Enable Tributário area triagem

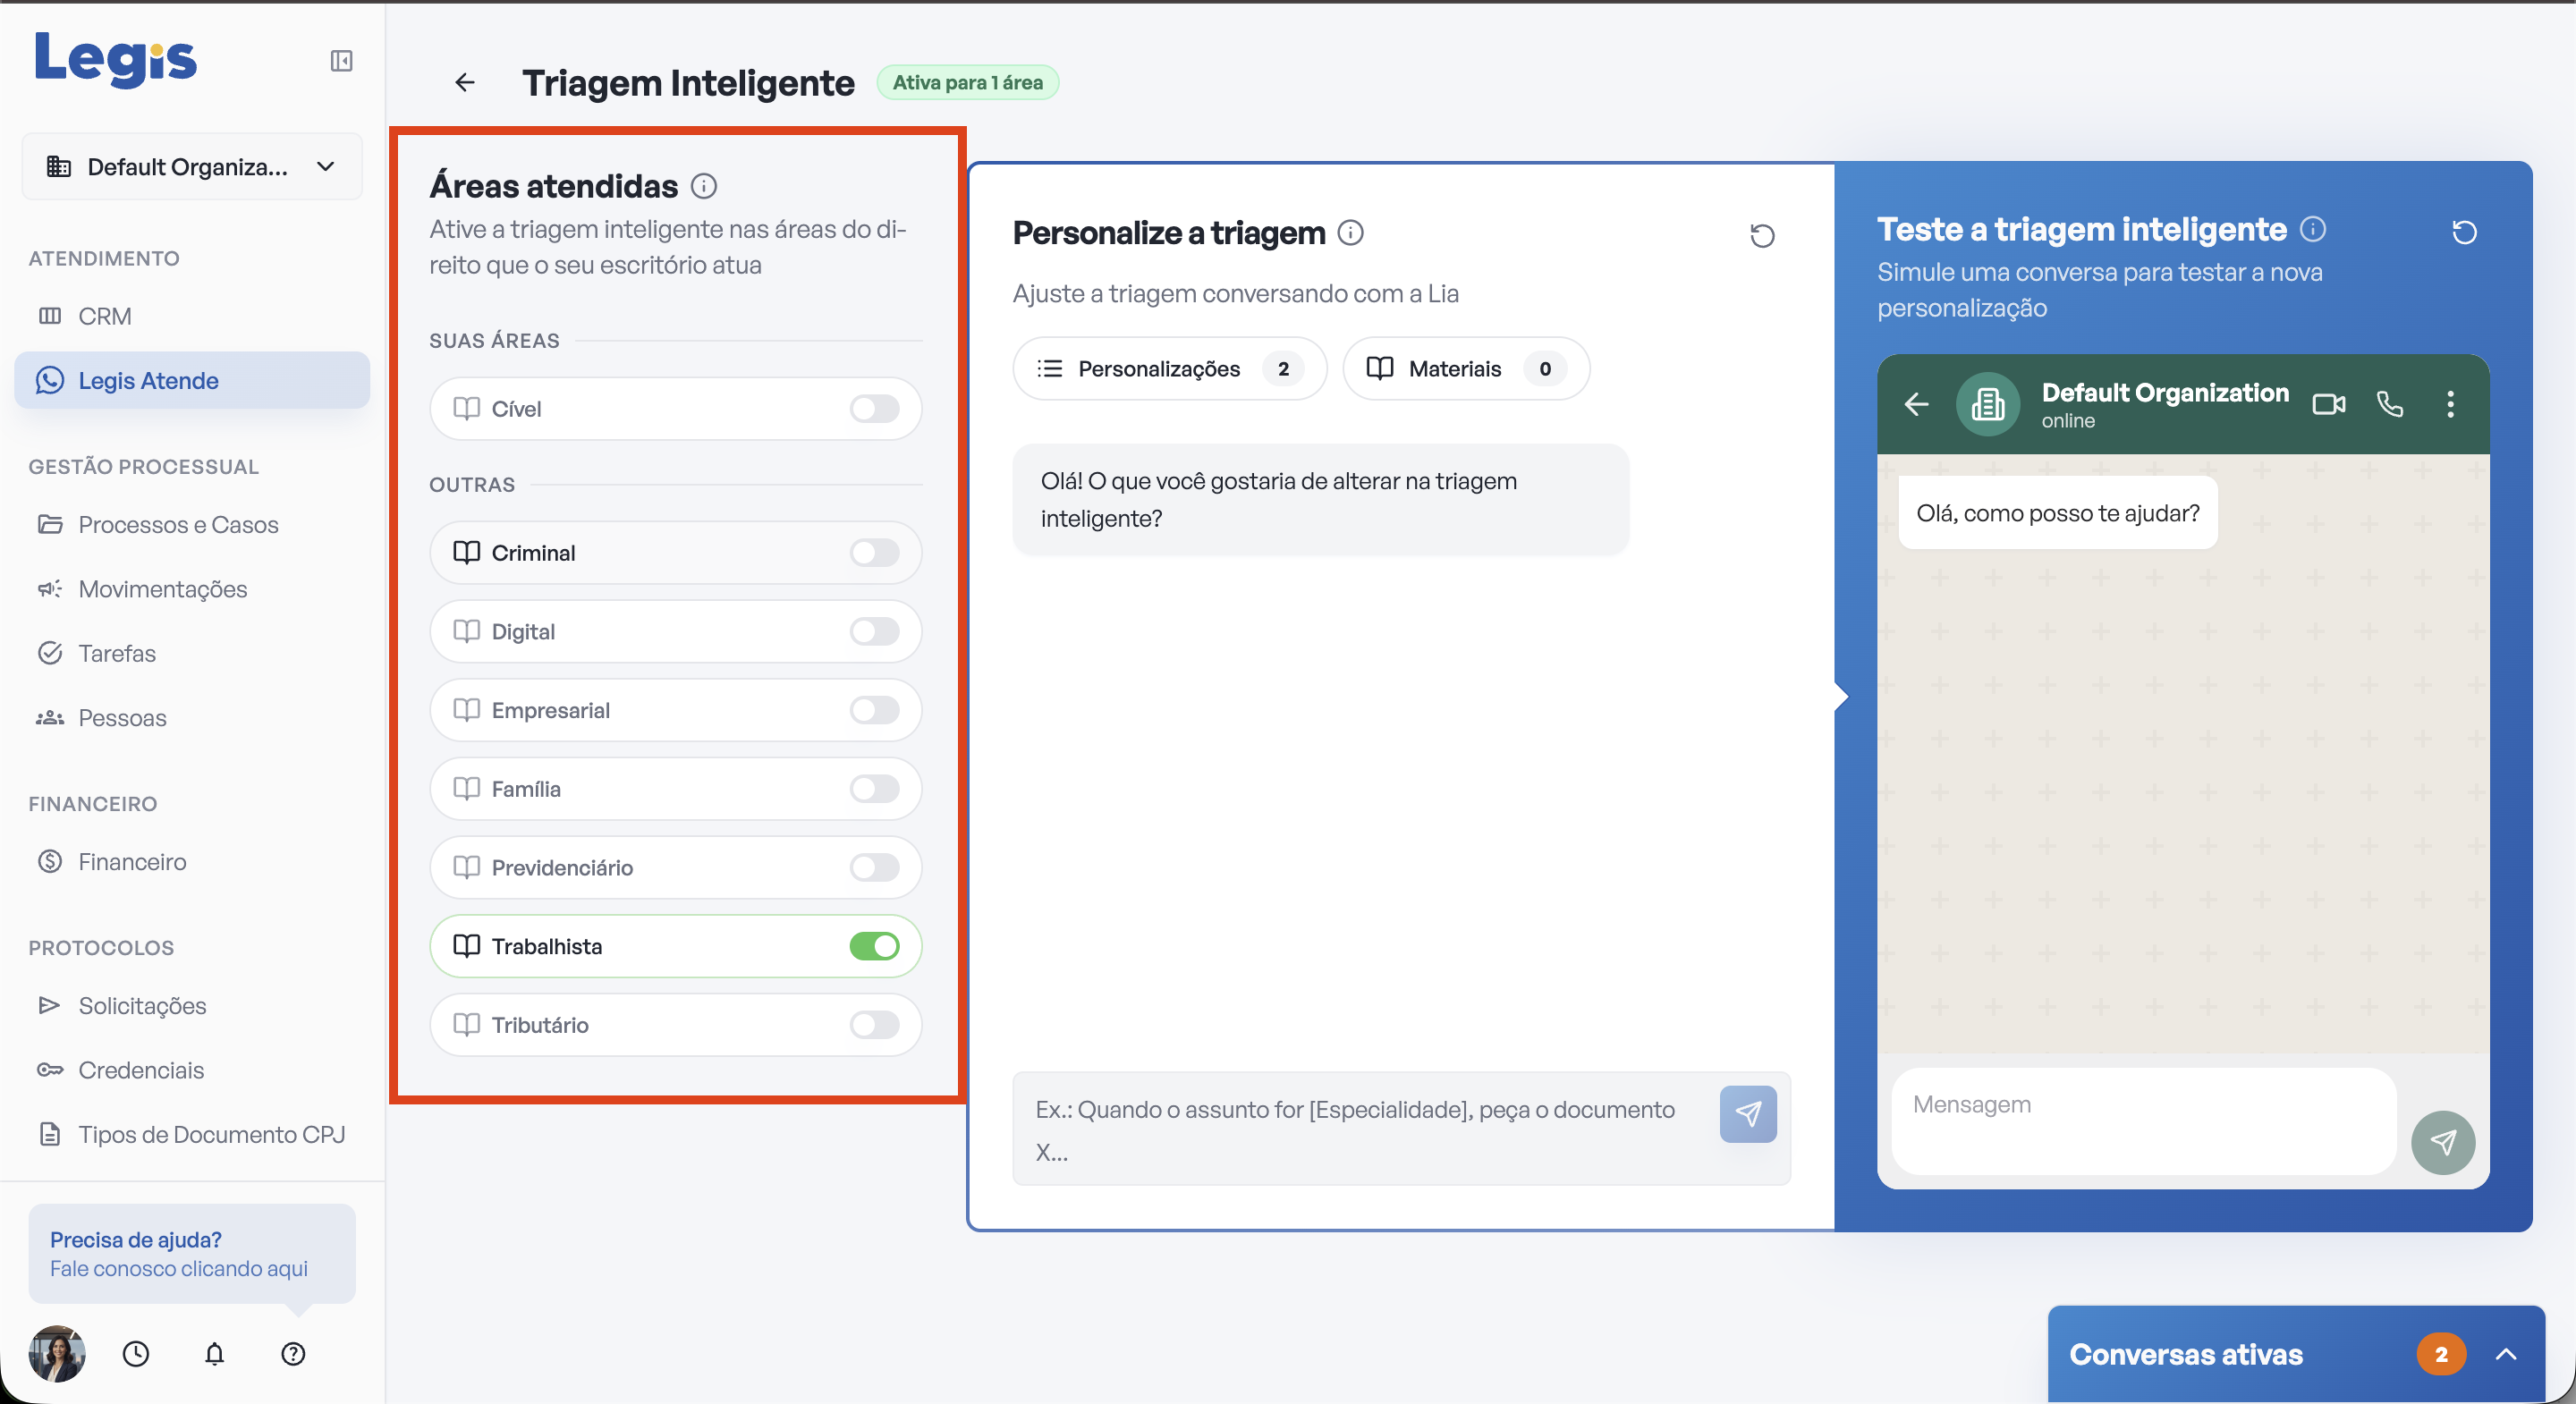coord(874,1025)
